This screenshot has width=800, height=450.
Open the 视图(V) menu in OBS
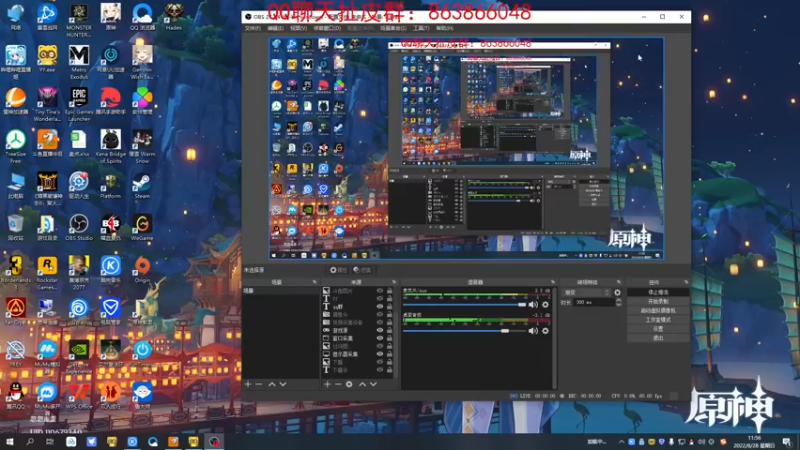pos(298,28)
